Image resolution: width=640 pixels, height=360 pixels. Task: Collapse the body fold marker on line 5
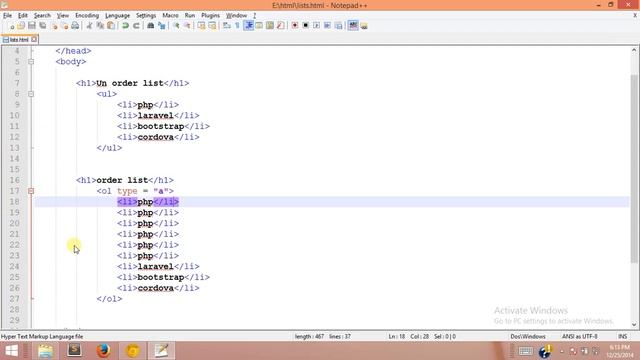point(31,62)
